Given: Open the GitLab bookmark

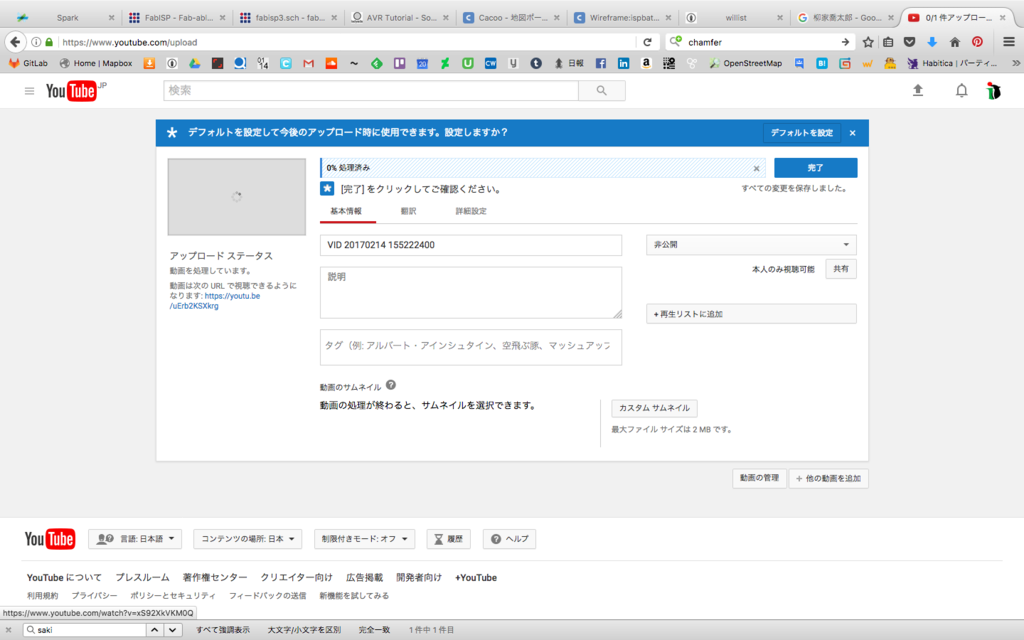Looking at the screenshot, I should tap(28, 63).
